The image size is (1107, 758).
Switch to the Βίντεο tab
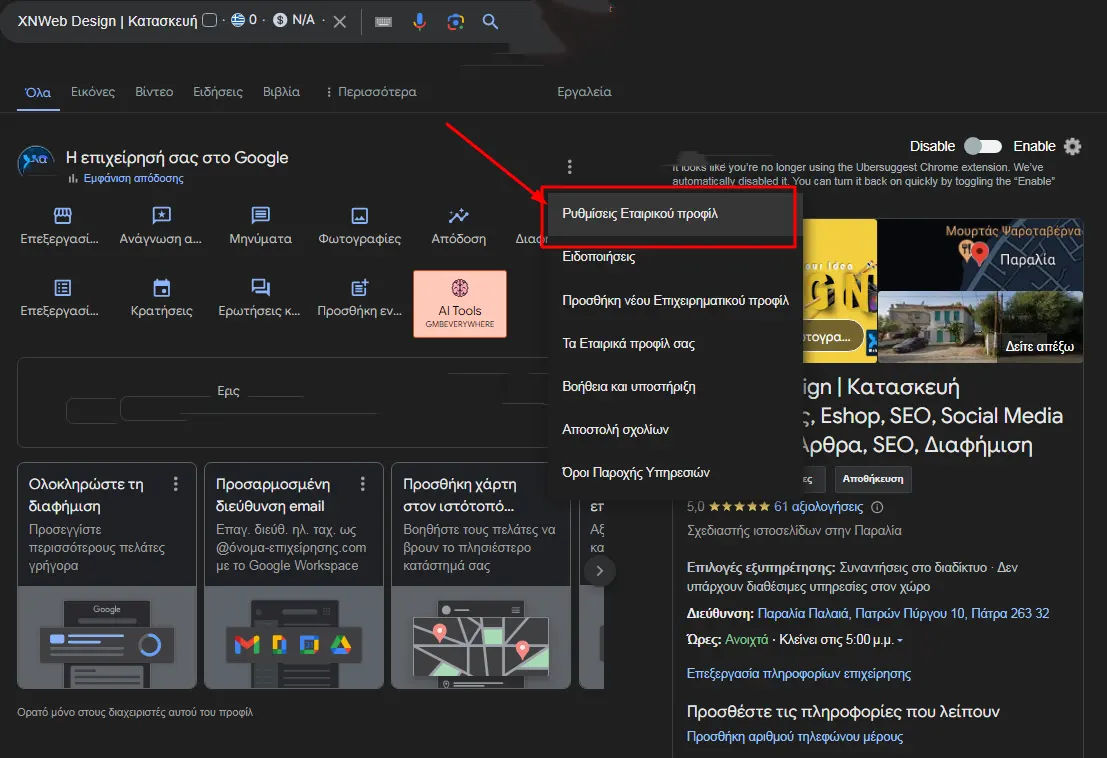click(x=154, y=92)
